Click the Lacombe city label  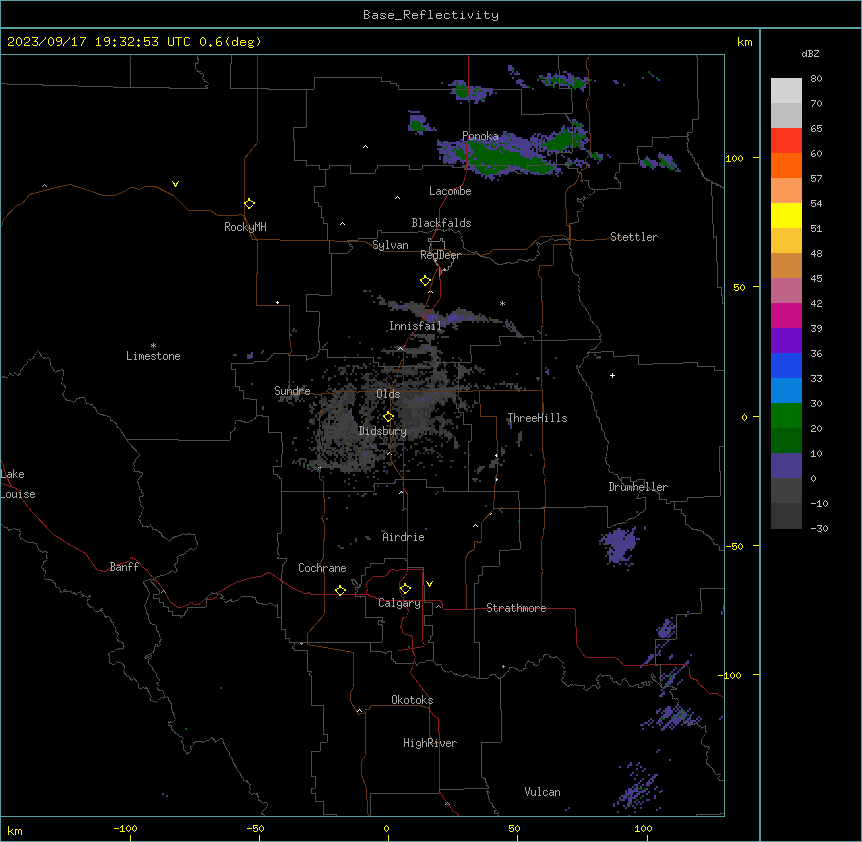click(x=450, y=191)
